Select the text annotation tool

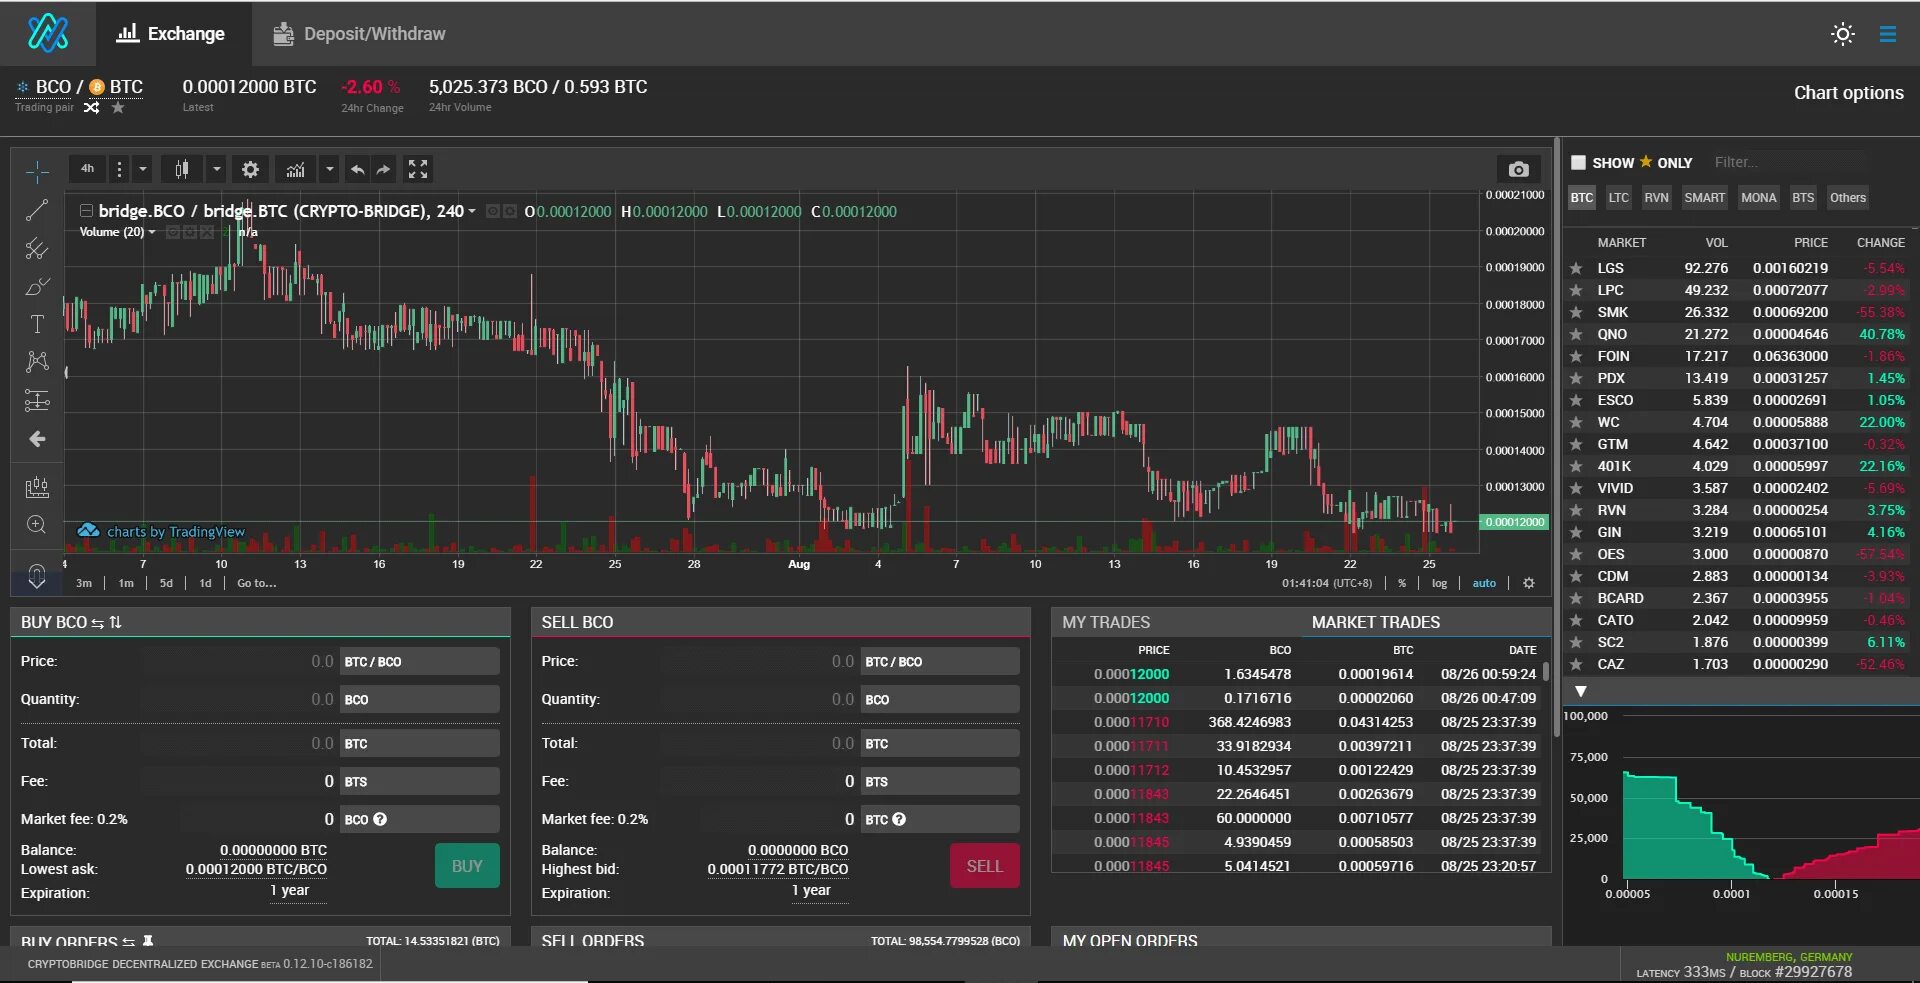coord(37,324)
